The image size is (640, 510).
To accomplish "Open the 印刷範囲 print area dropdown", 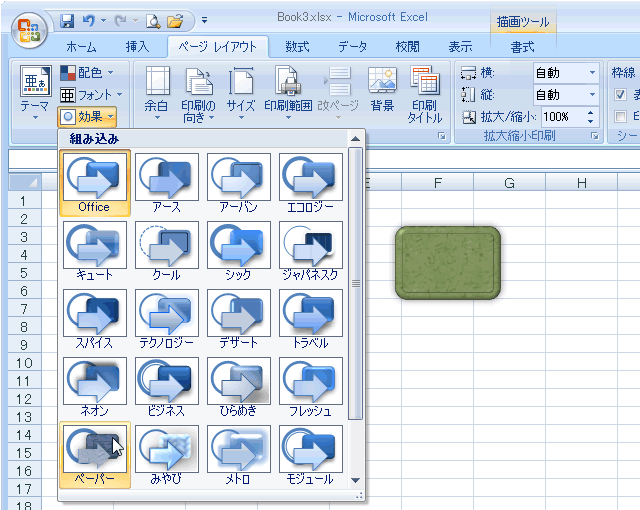I will pyautogui.click(x=288, y=94).
